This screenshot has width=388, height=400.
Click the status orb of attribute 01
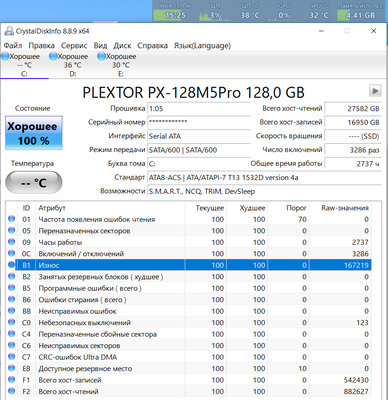point(12,219)
